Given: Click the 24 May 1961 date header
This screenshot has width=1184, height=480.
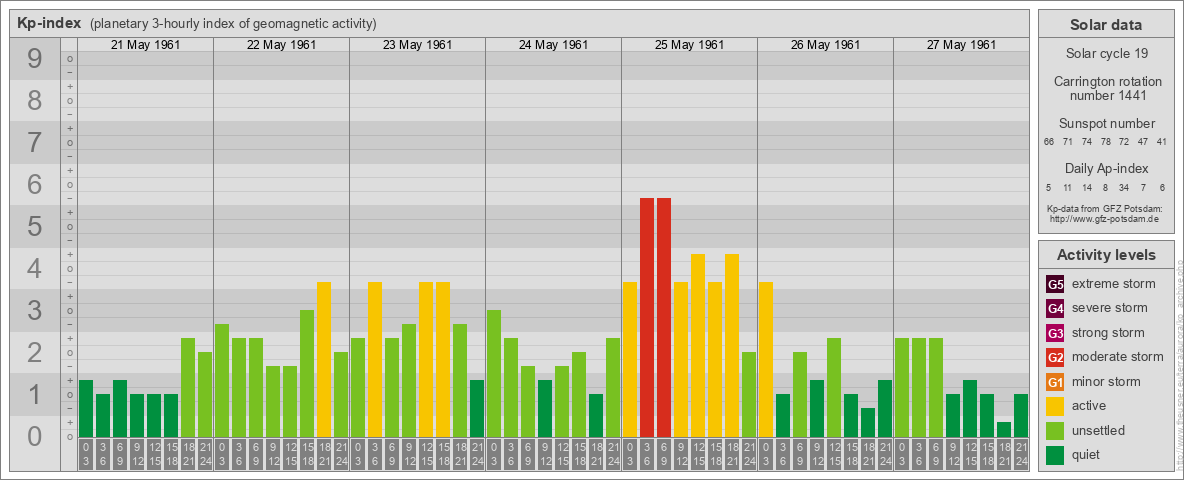Looking at the screenshot, I should pyautogui.click(x=553, y=45).
